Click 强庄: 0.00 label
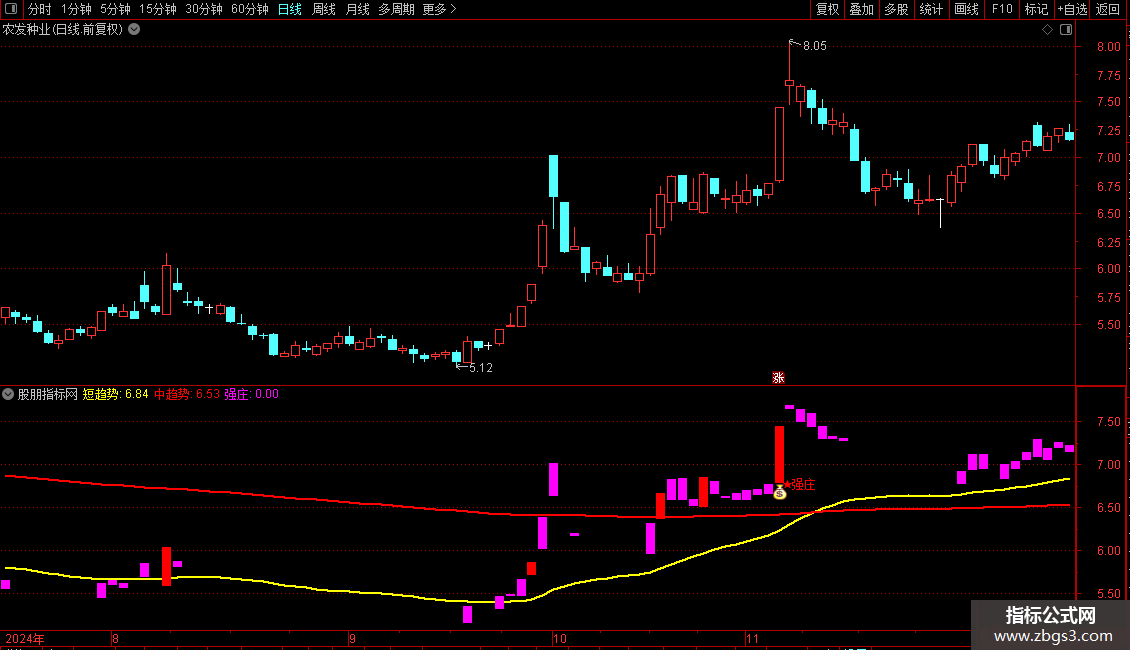1130x650 pixels. pos(252,394)
